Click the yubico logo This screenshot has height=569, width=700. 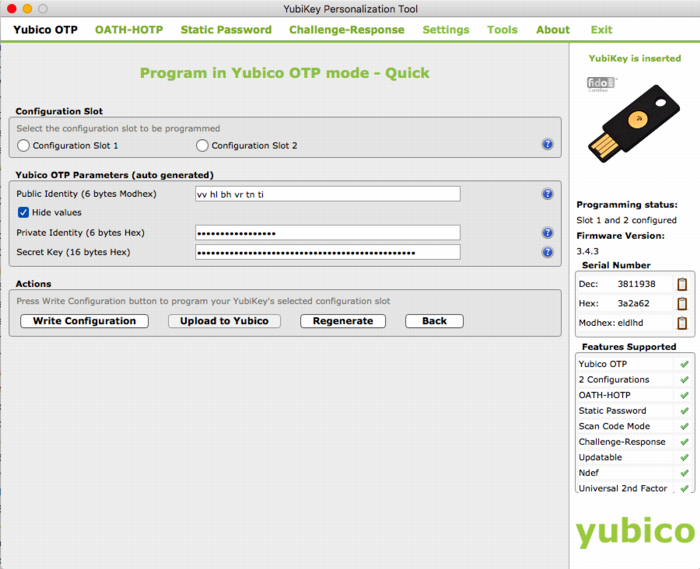tap(635, 532)
